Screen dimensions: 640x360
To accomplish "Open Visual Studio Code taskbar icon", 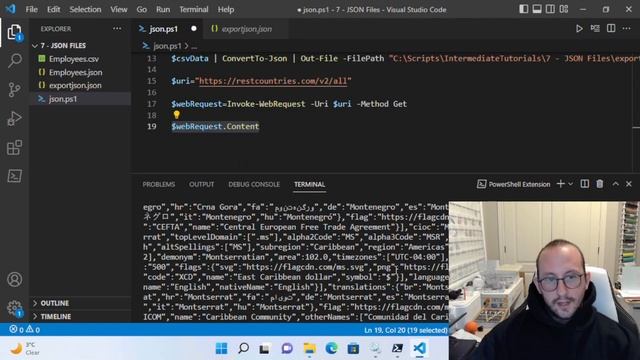I will tap(419, 349).
